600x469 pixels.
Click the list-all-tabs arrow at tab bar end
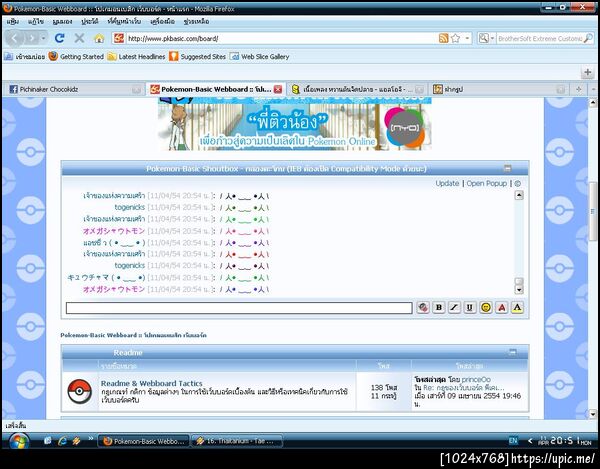pyautogui.click(x=593, y=89)
